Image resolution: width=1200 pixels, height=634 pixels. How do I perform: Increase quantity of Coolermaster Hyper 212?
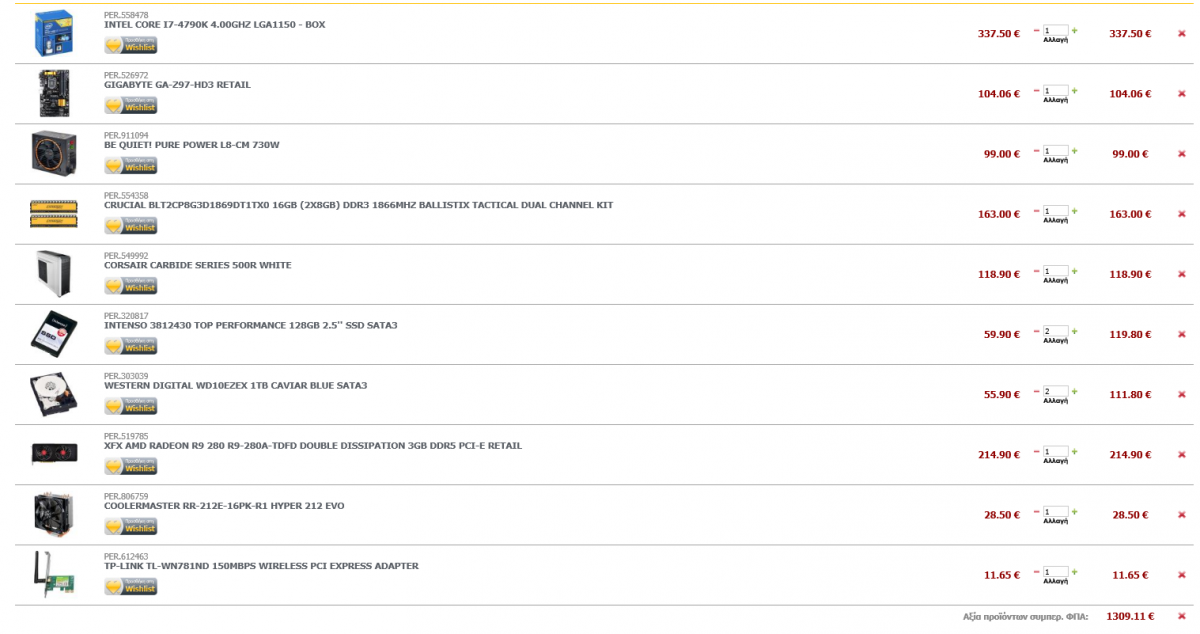coord(1075,511)
